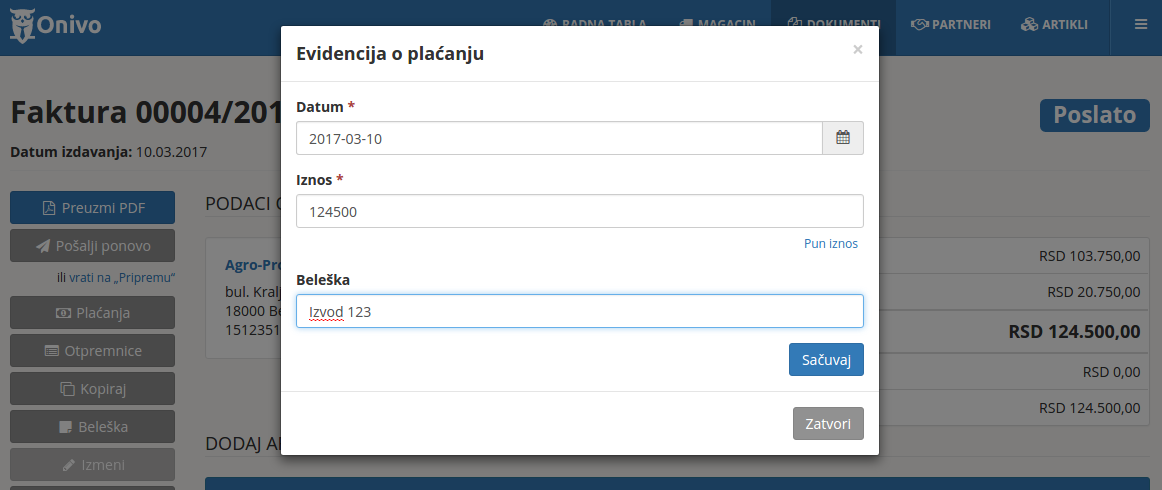Open the Artikli menu item

[1054, 25]
